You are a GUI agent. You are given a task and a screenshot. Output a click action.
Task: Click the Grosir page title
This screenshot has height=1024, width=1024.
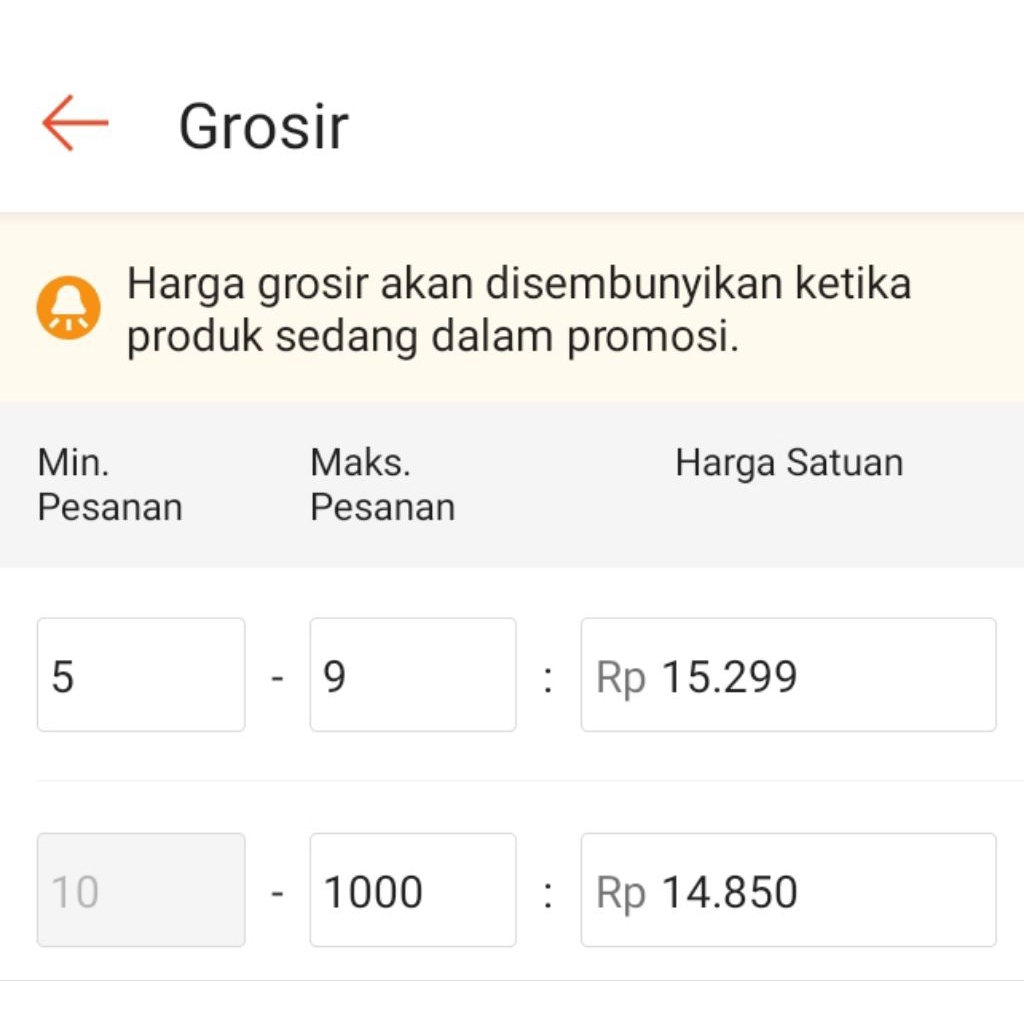click(x=263, y=127)
